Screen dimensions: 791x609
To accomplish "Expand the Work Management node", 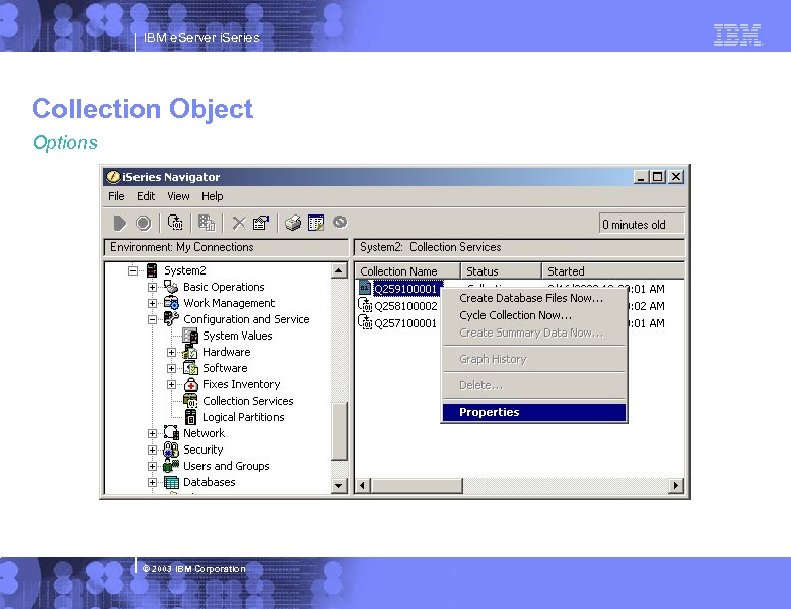I will tap(152, 303).
